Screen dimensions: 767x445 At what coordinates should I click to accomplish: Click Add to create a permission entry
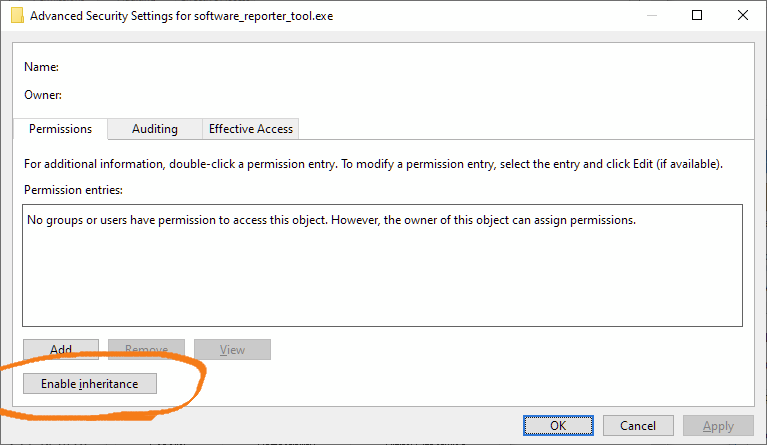(x=61, y=349)
